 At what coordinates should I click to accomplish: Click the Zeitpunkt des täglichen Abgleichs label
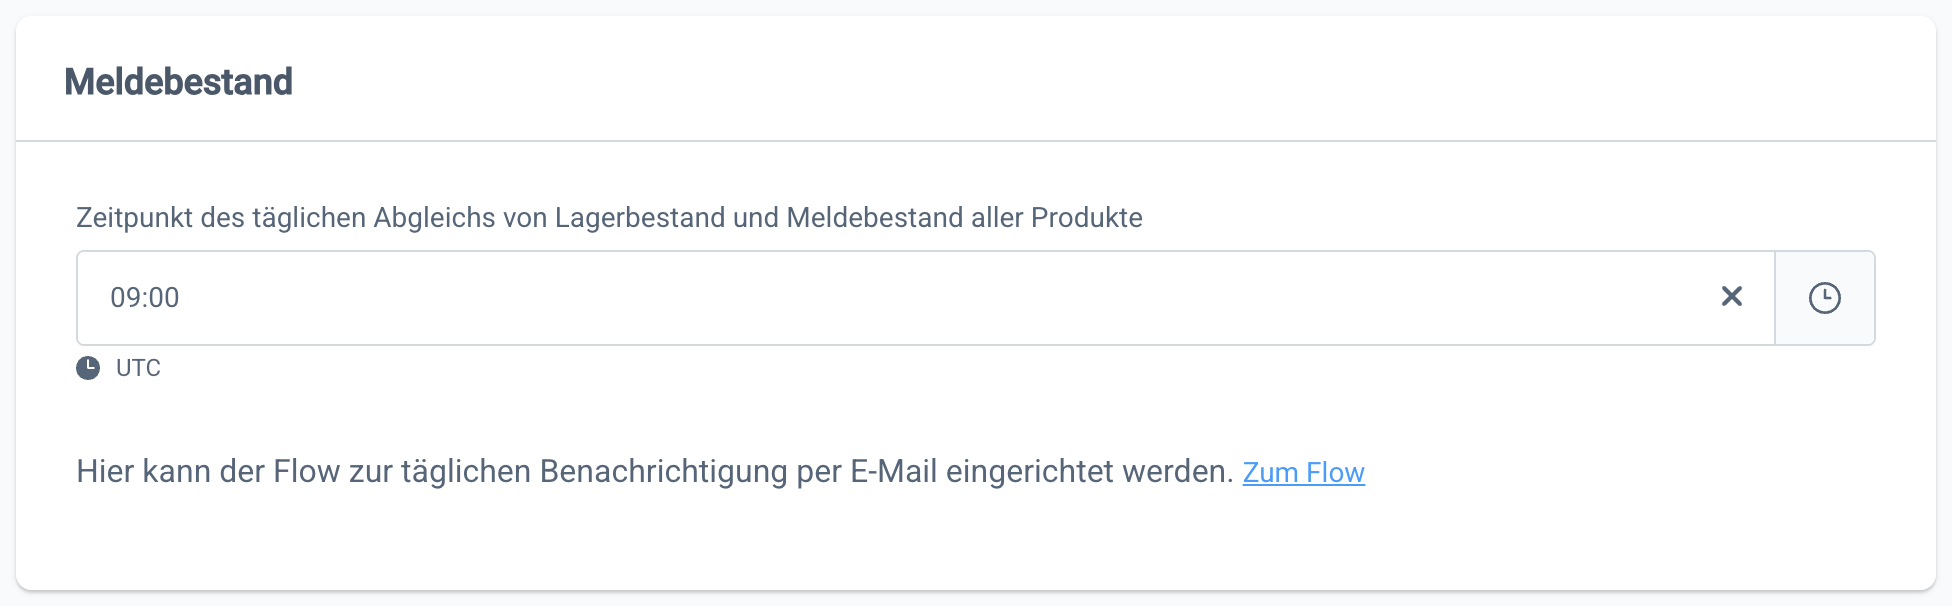[608, 218]
